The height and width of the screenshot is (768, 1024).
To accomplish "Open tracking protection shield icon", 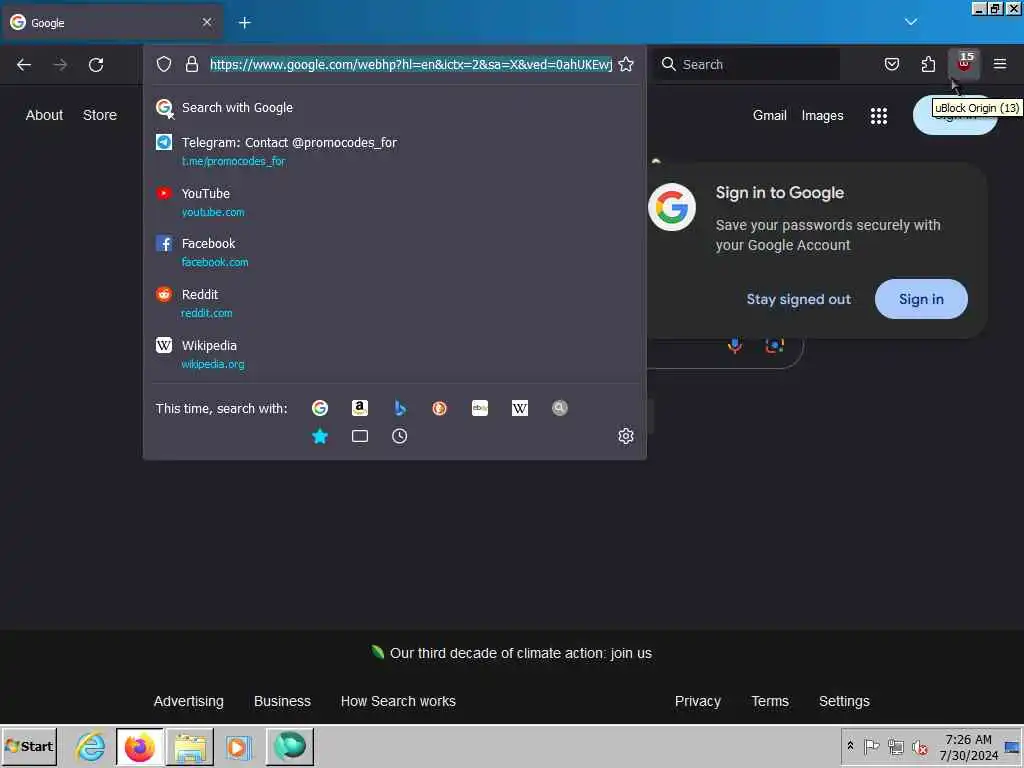I will tap(164, 64).
